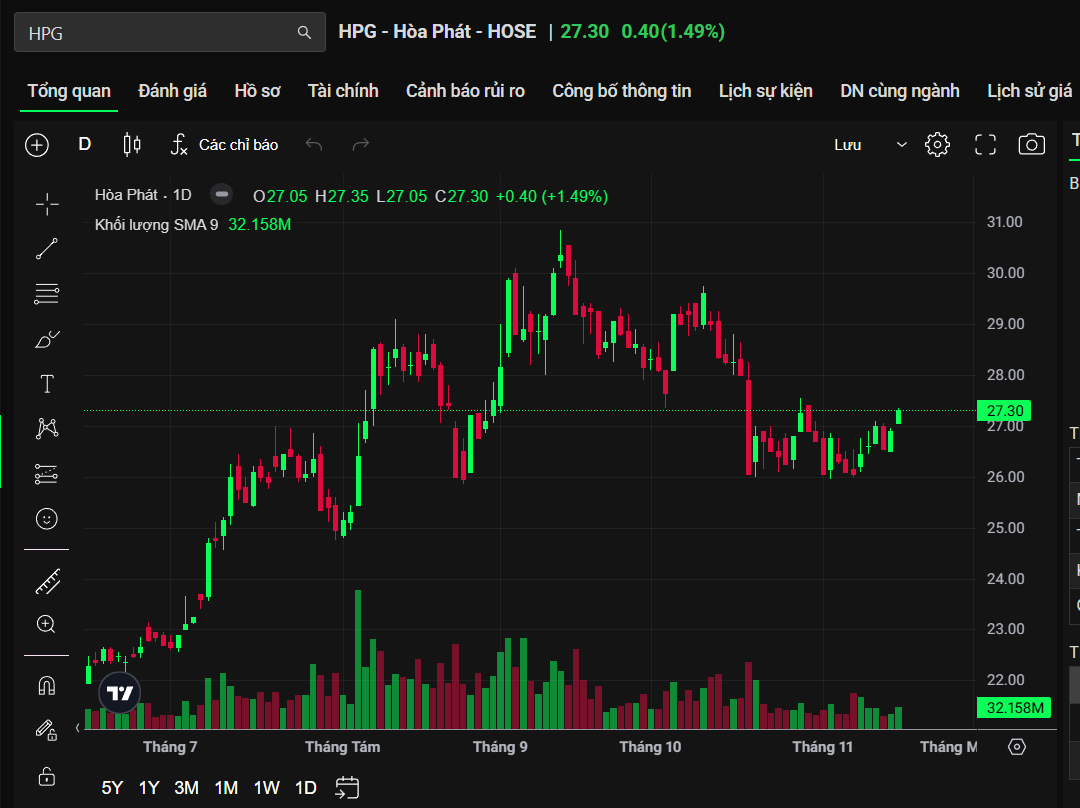Click the zoom in magnifier tool
The width and height of the screenshot is (1080, 808).
point(47,624)
